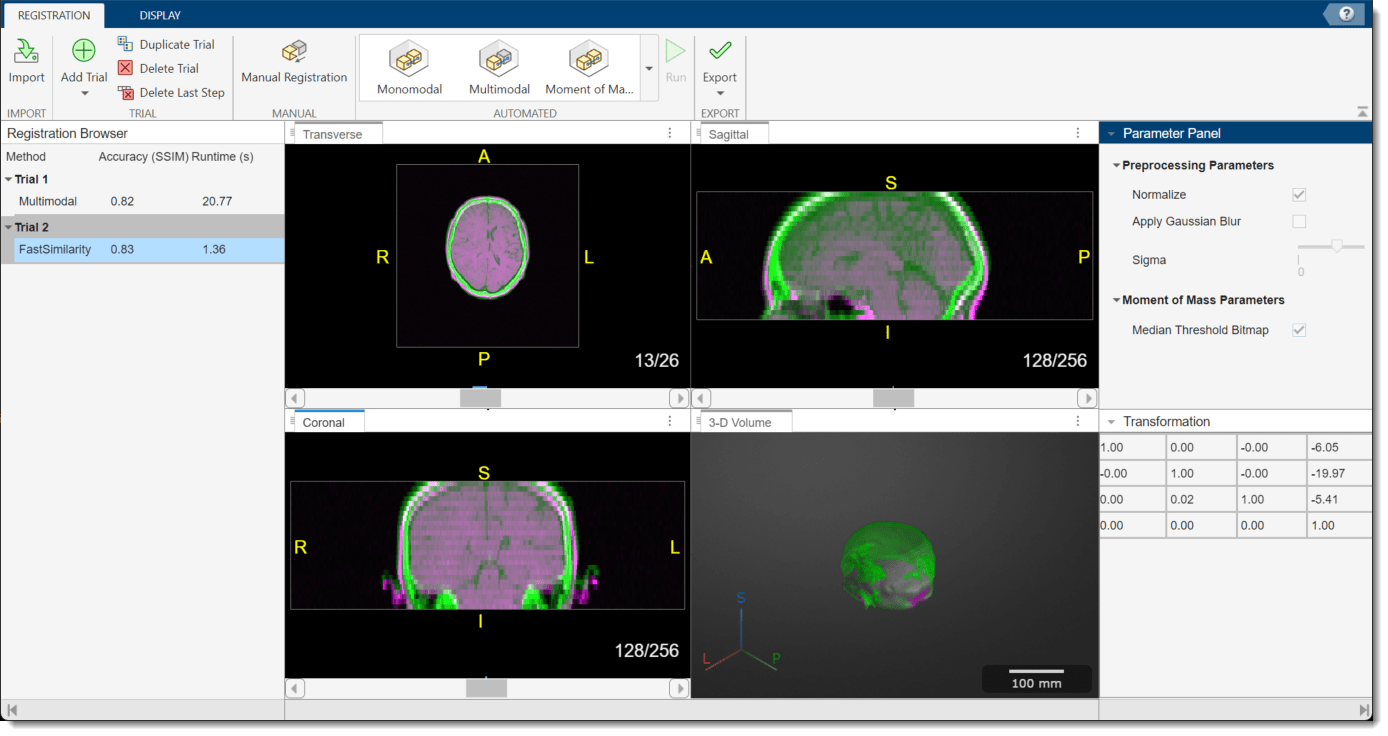The width and height of the screenshot is (1388, 736).
Task: Toggle the Normalize checkbox
Action: coord(1299,195)
